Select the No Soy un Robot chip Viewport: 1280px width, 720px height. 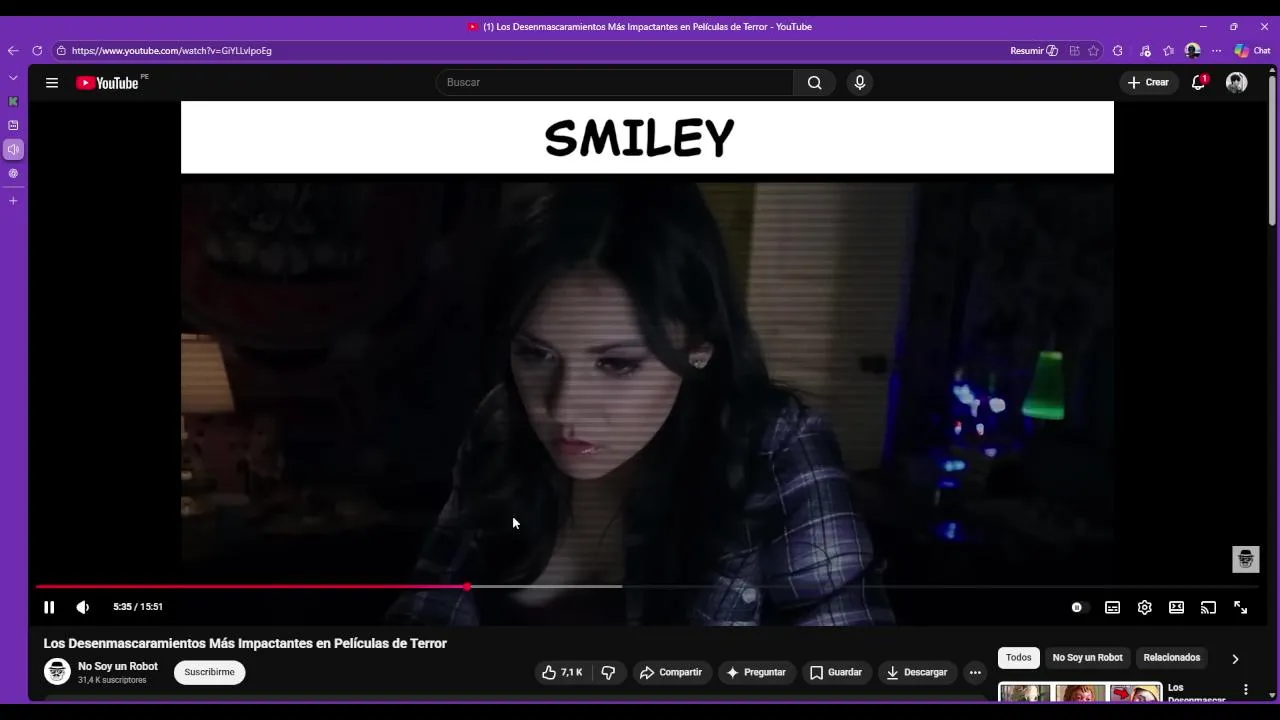[x=1088, y=658]
